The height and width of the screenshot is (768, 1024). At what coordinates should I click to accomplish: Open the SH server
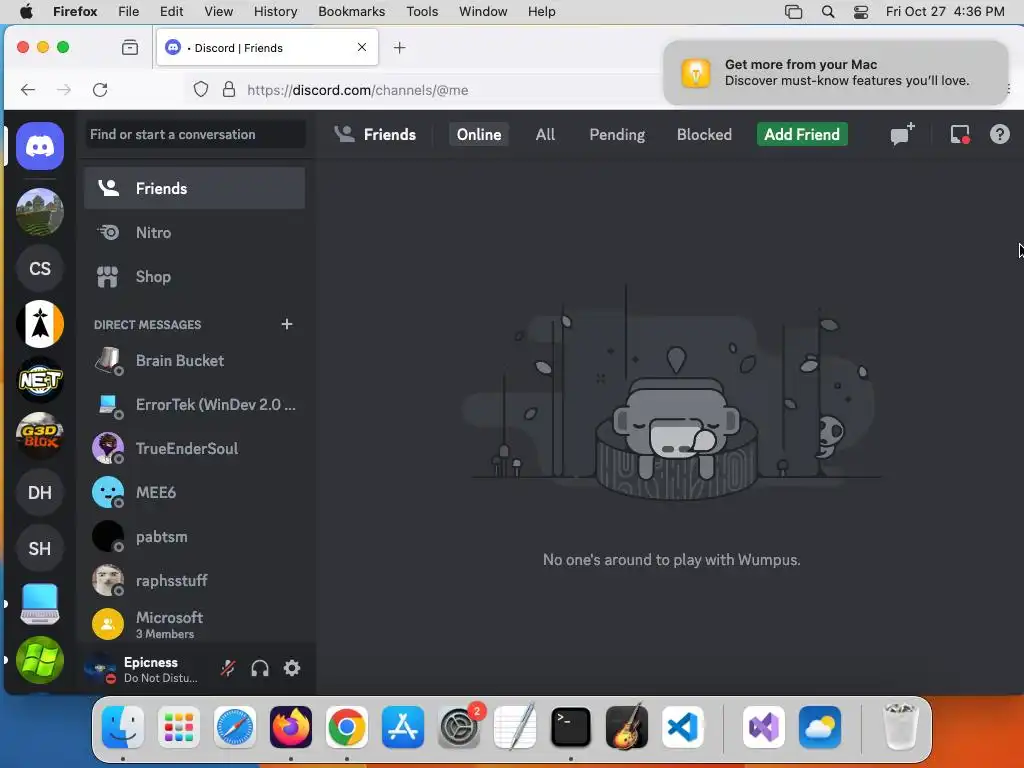(x=40, y=548)
